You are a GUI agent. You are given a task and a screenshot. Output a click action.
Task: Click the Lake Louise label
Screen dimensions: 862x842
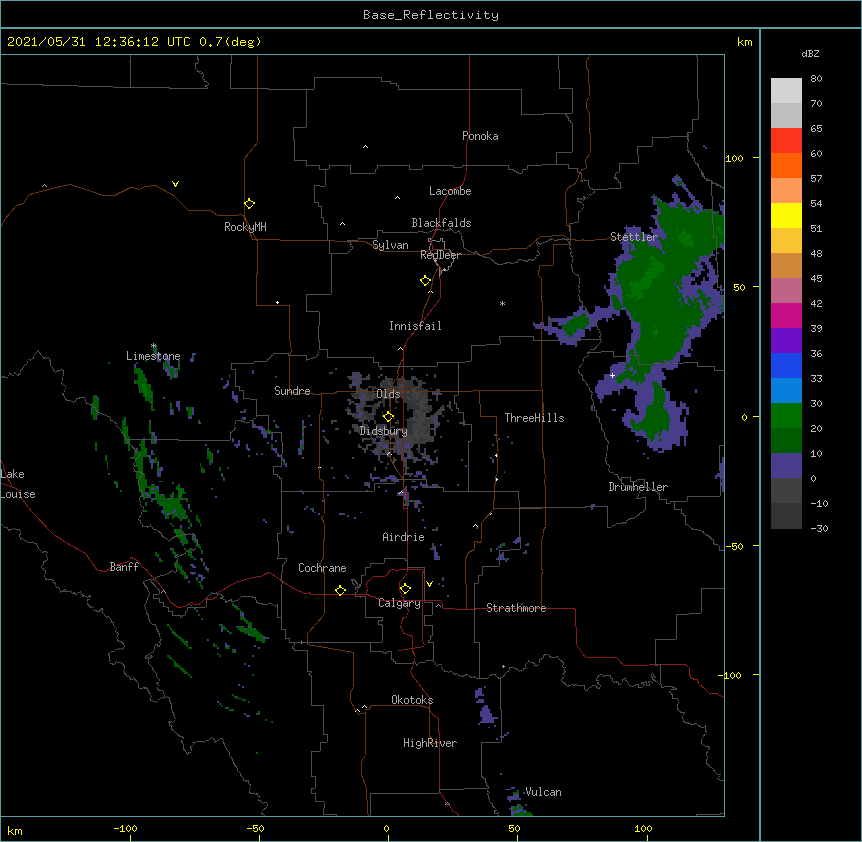18,484
